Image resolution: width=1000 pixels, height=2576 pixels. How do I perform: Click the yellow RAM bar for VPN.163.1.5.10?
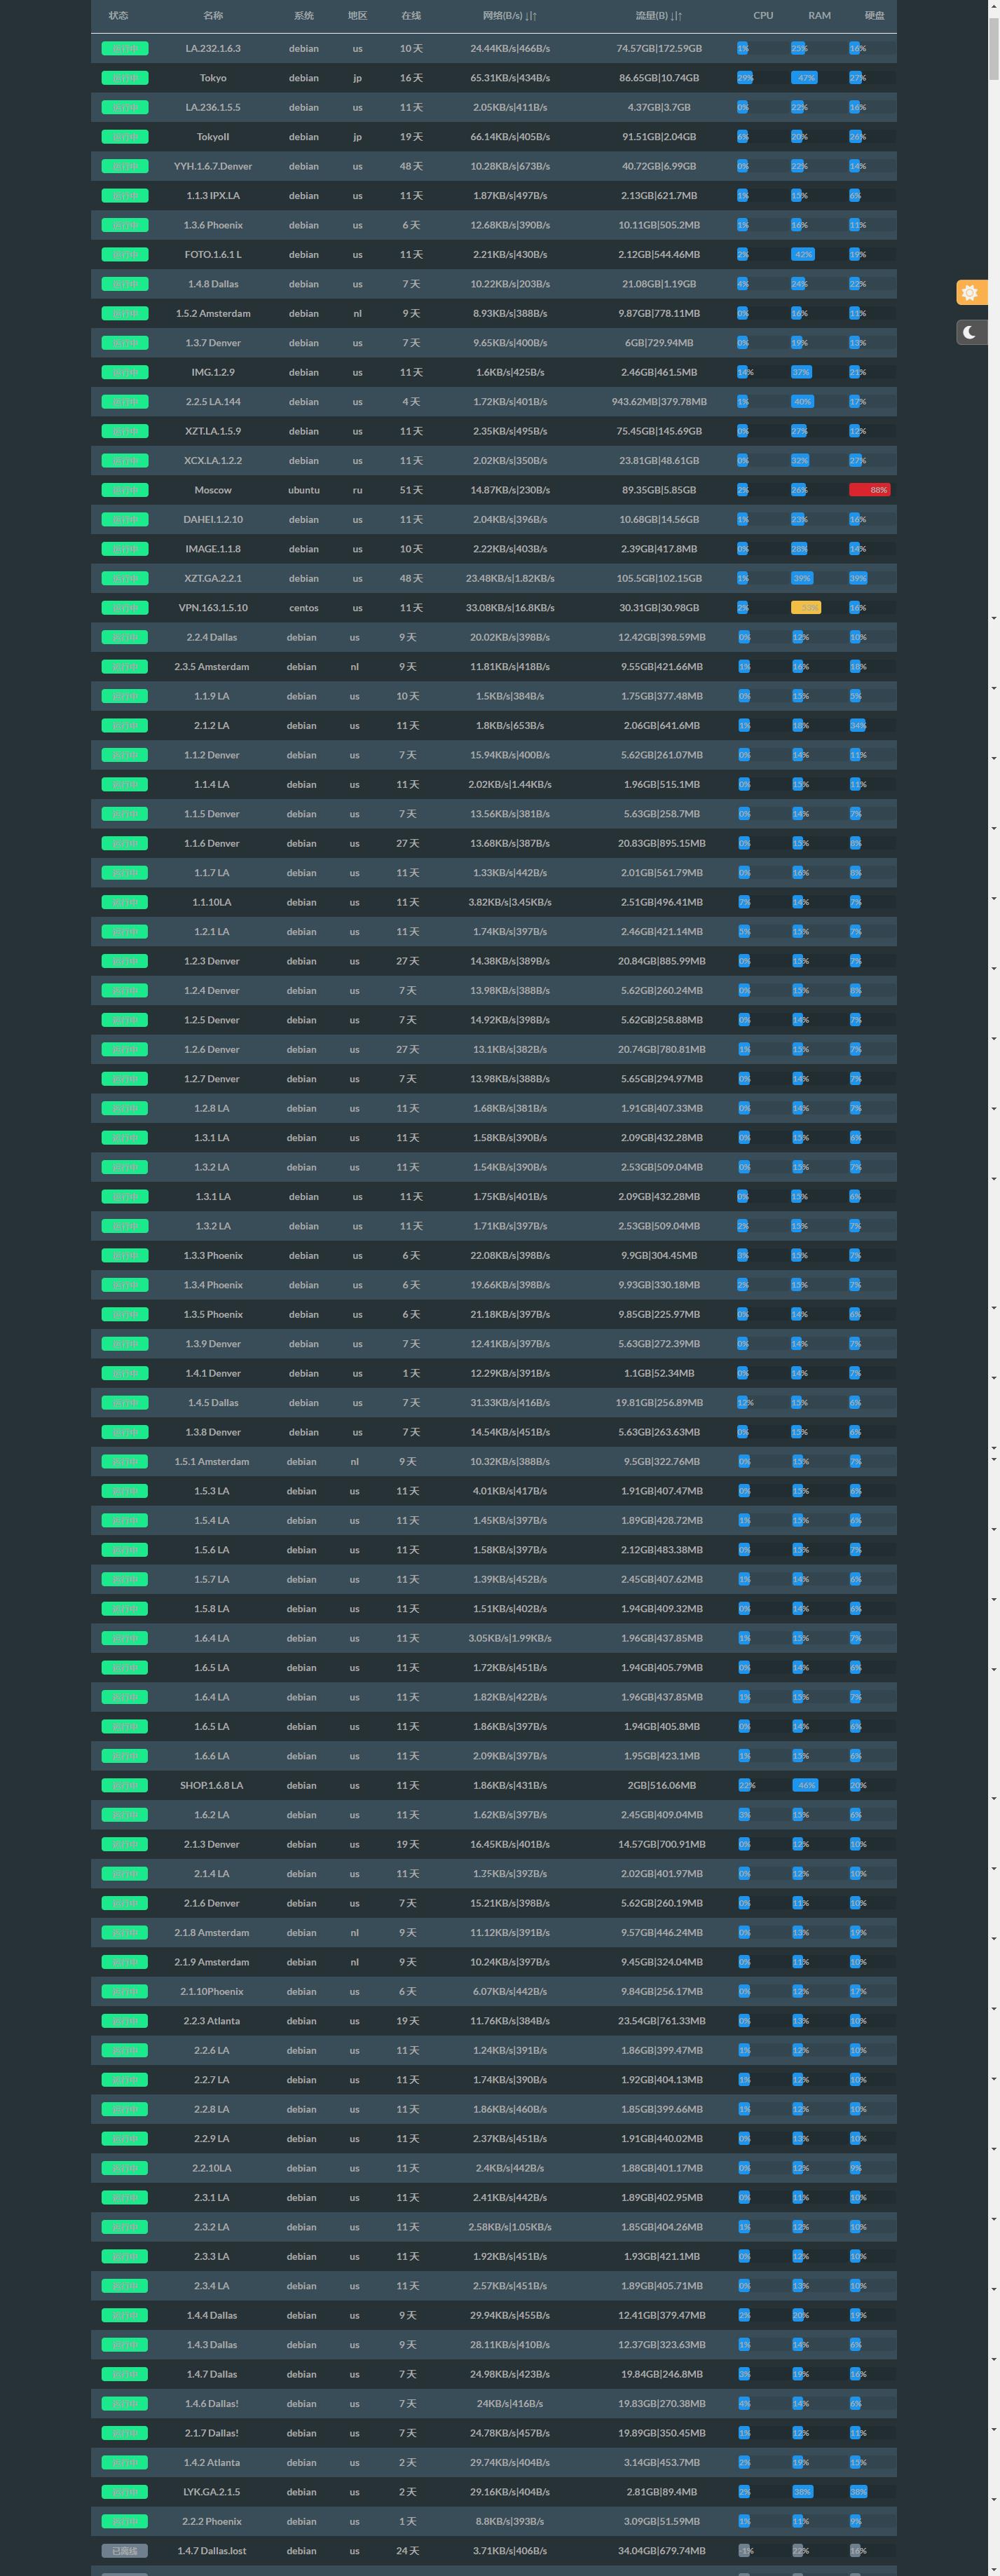805,608
